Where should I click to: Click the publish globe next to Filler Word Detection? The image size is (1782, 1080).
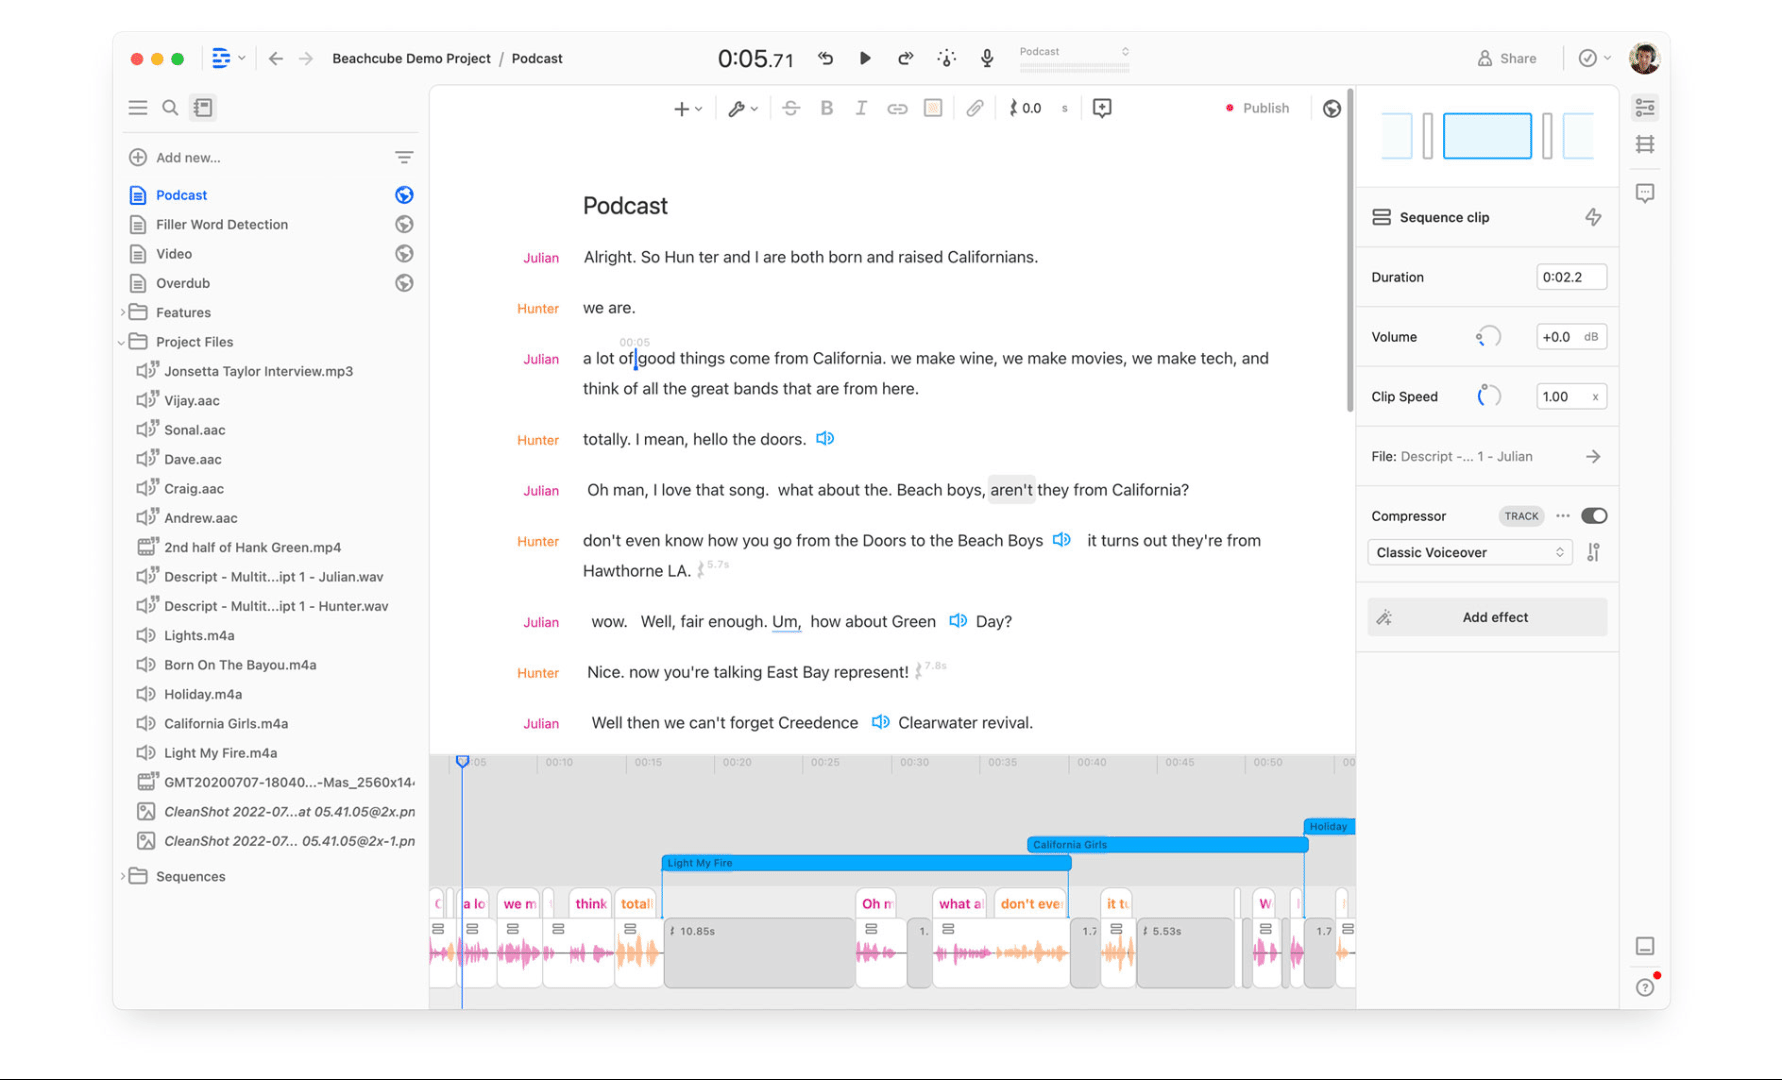click(404, 224)
